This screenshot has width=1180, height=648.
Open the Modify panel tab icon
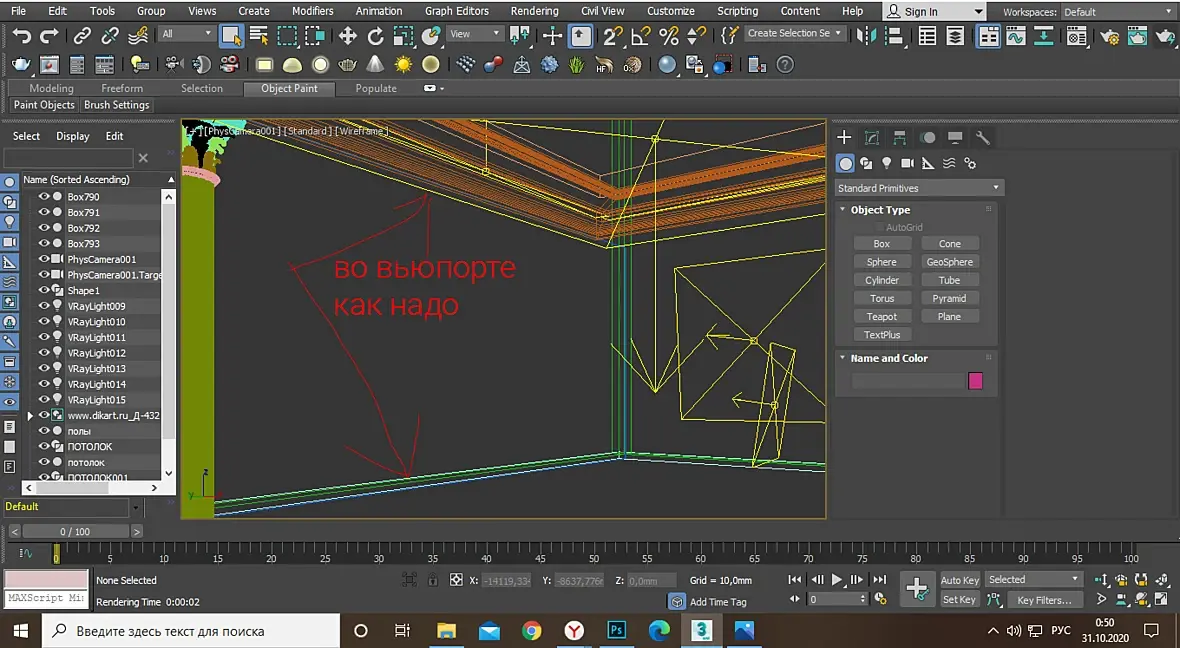(872, 138)
